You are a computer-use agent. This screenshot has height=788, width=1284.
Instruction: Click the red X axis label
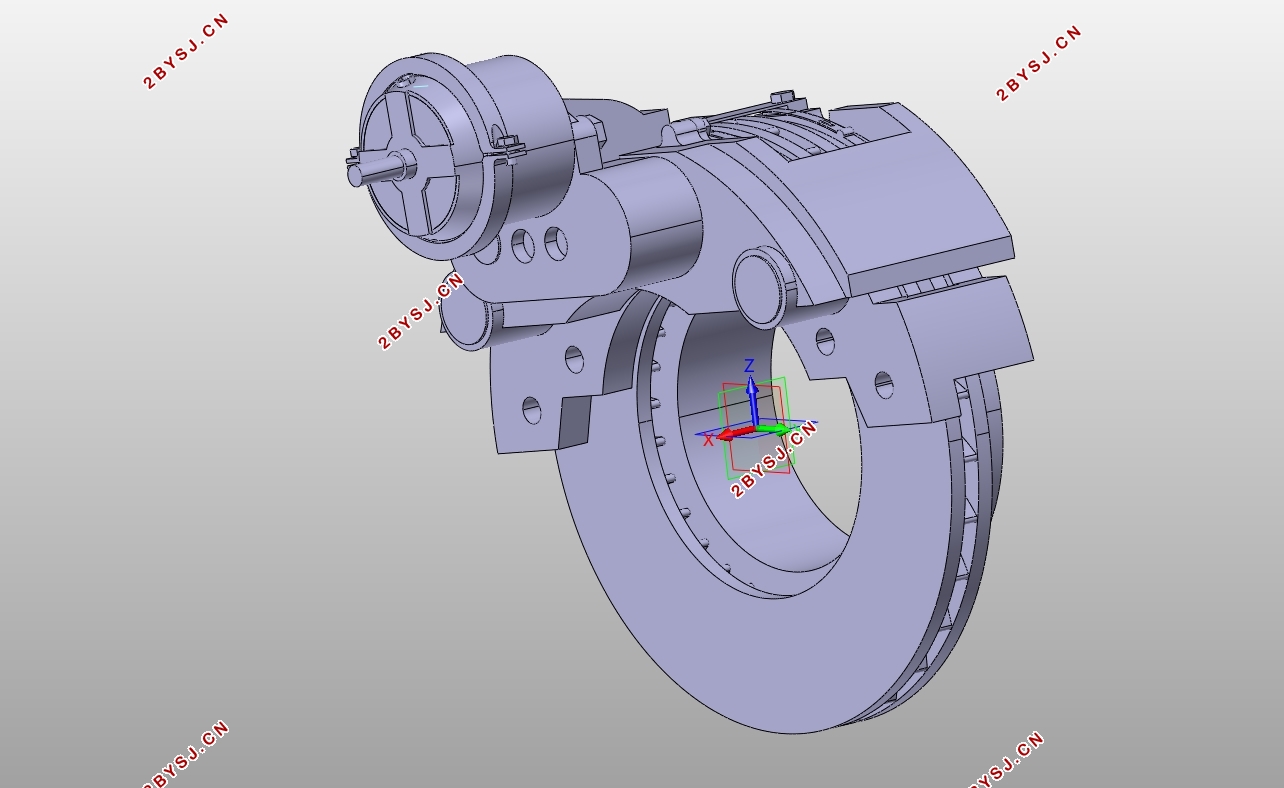708,439
